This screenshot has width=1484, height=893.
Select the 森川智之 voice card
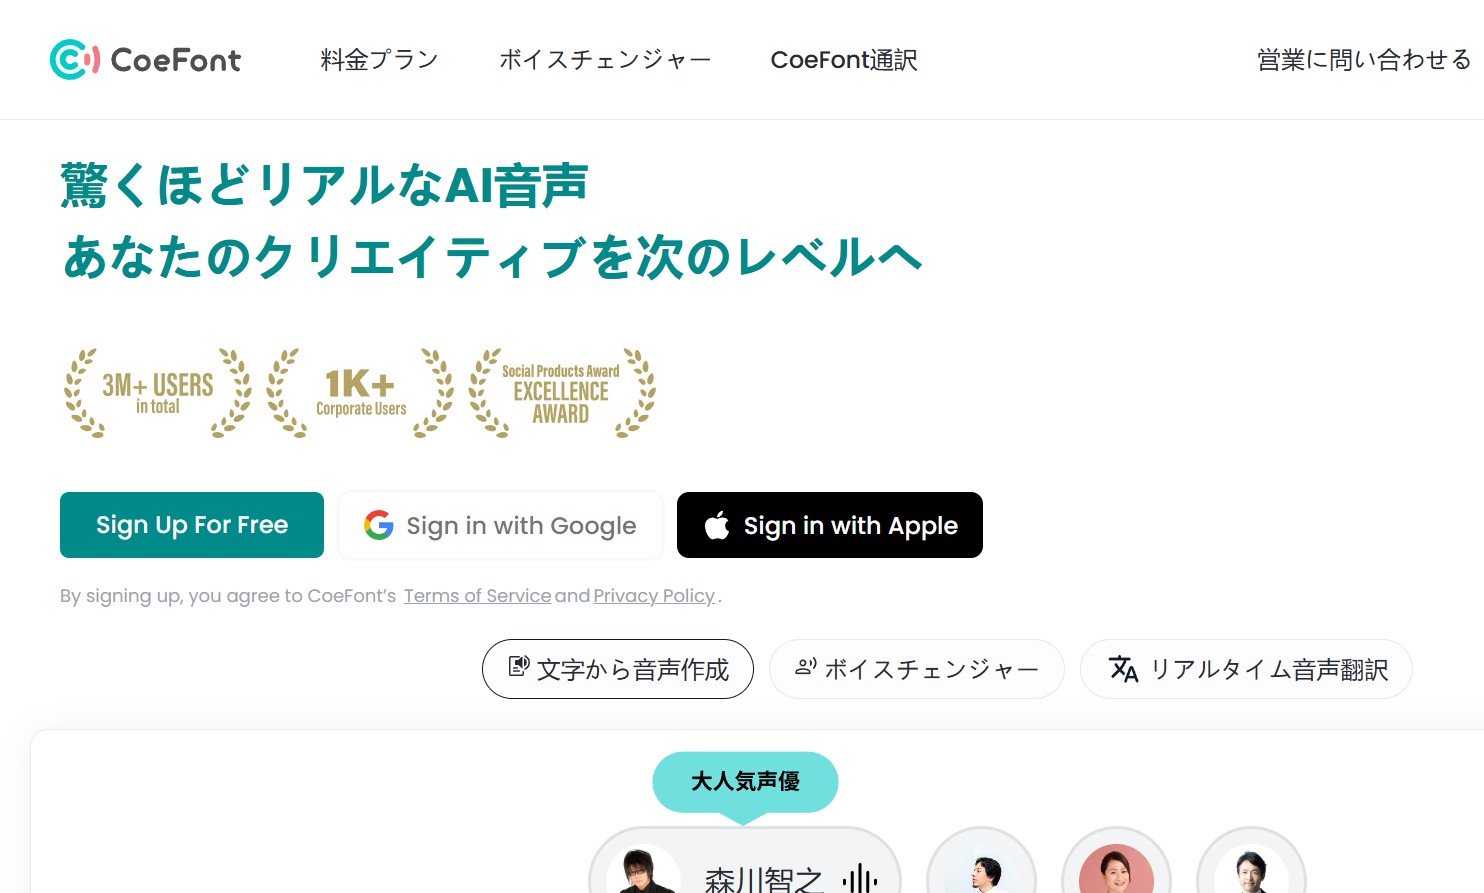745,862
